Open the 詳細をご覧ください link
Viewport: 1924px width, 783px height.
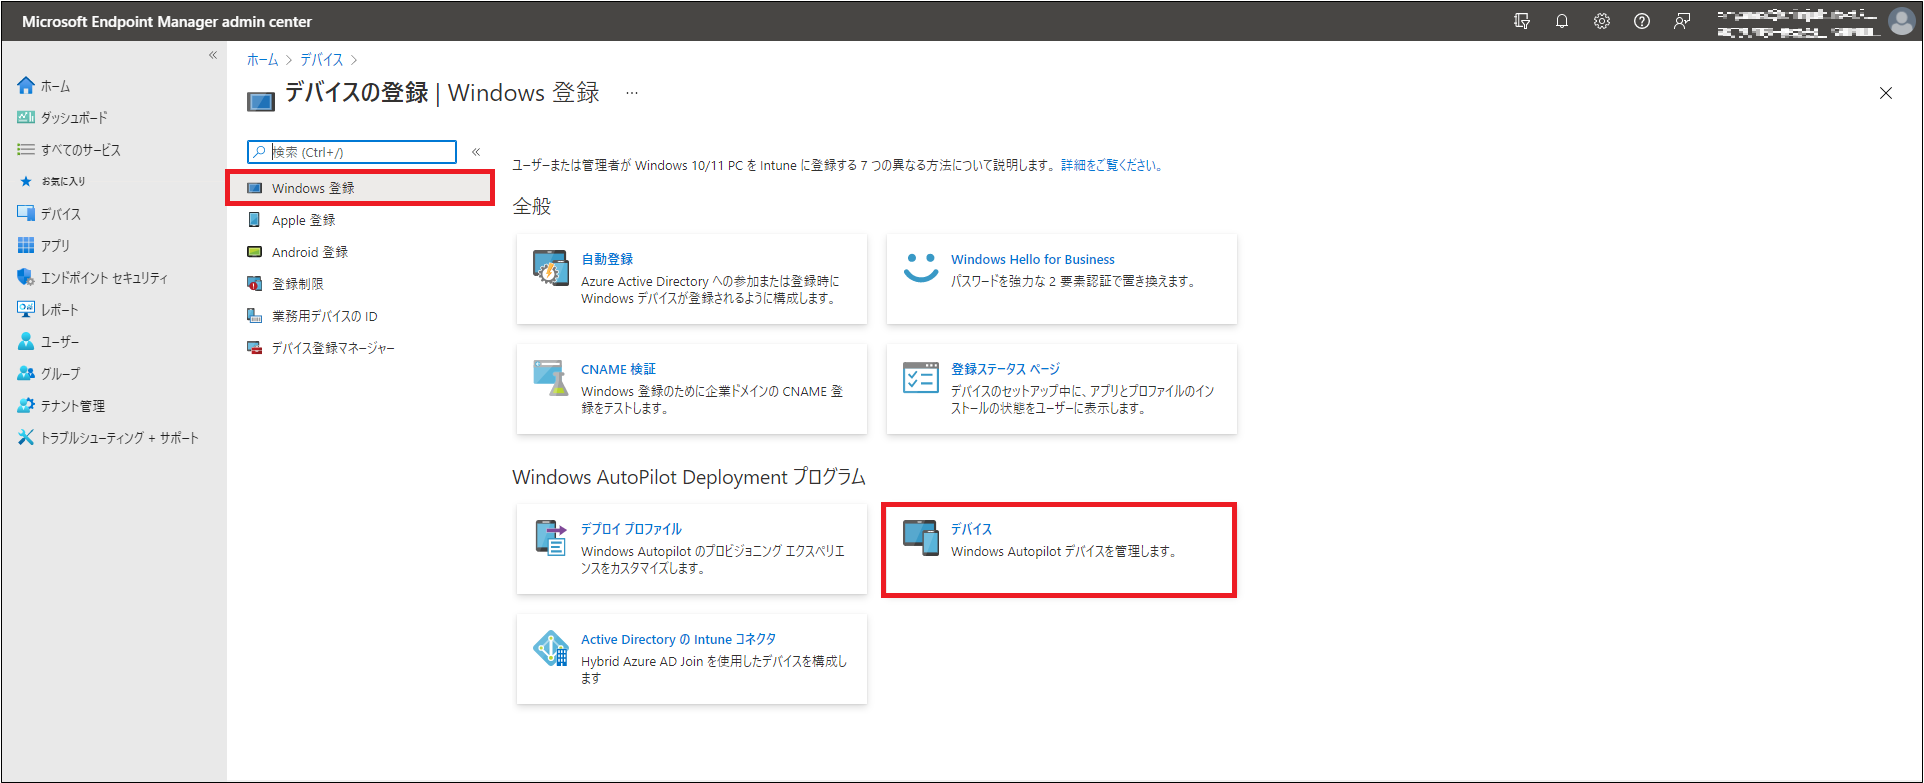click(1113, 166)
